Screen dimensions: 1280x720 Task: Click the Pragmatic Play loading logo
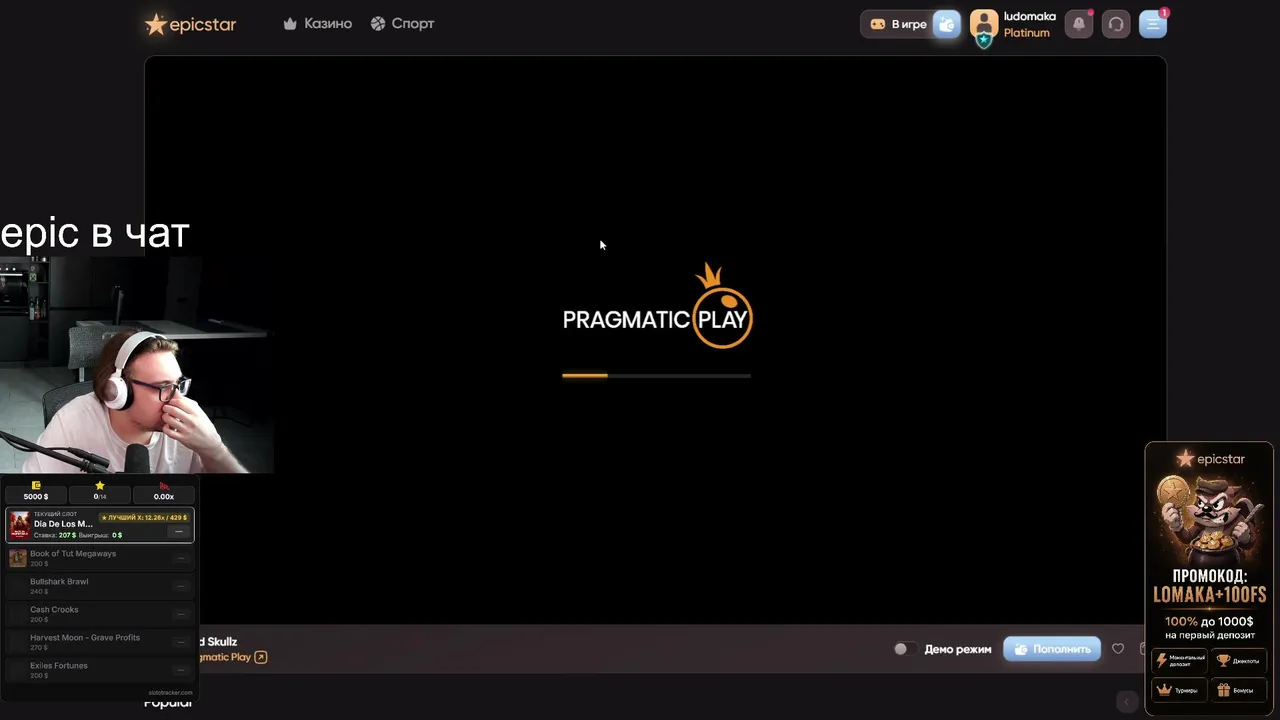pos(657,306)
